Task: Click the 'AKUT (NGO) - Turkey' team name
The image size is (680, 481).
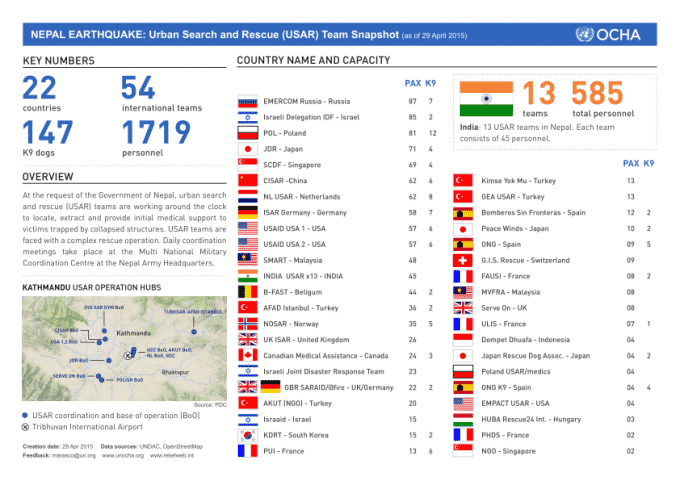Action: 298,403
